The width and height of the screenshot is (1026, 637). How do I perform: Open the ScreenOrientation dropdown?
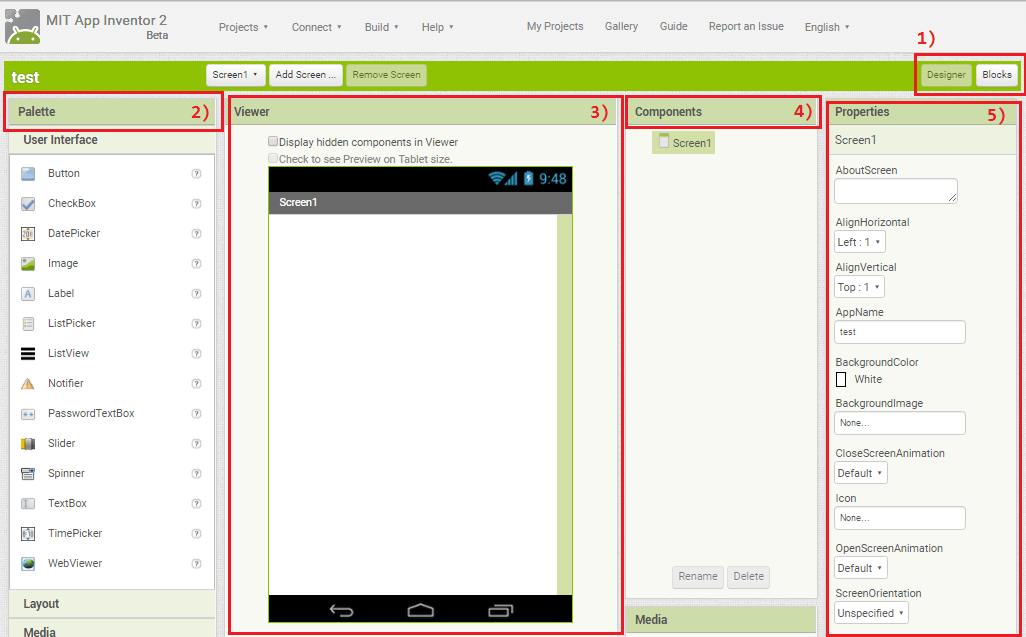click(870, 612)
